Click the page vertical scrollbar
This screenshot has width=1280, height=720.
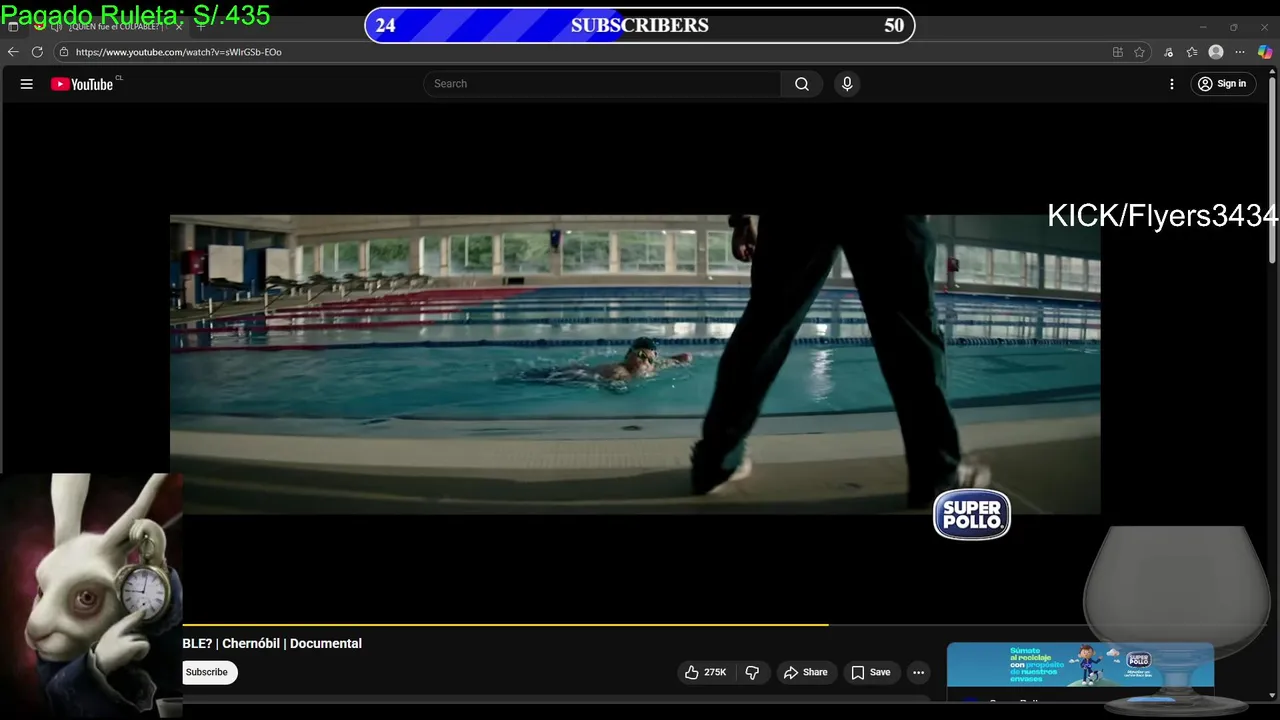(x=1272, y=170)
